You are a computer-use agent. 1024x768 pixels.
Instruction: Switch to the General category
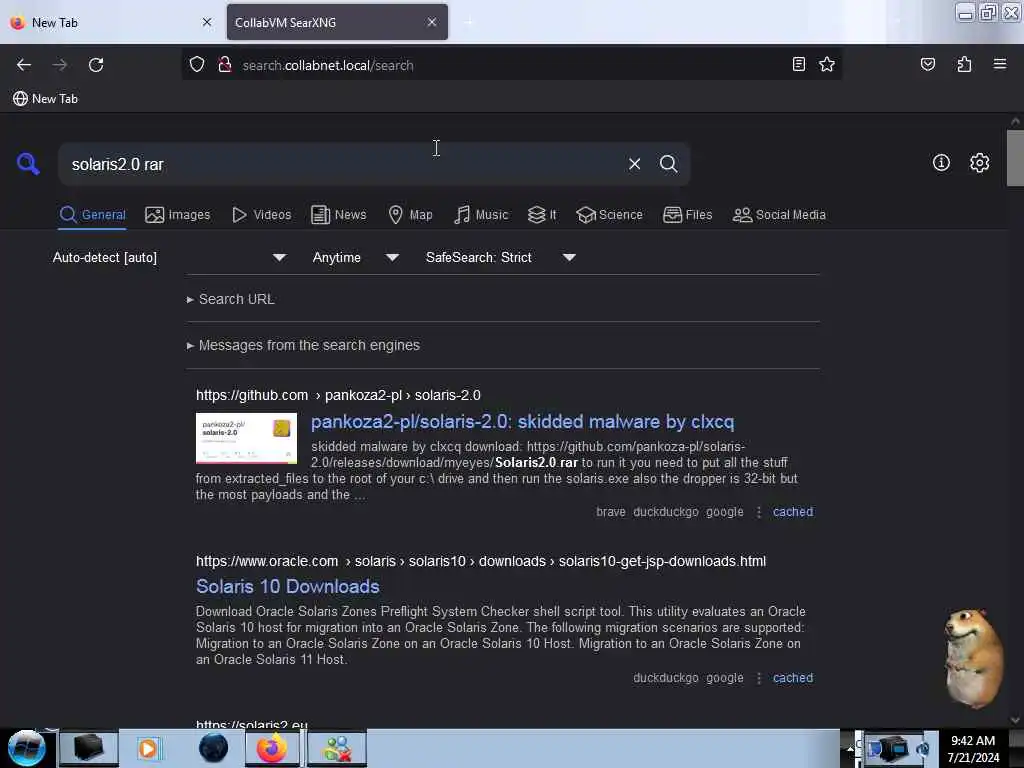tap(92, 215)
